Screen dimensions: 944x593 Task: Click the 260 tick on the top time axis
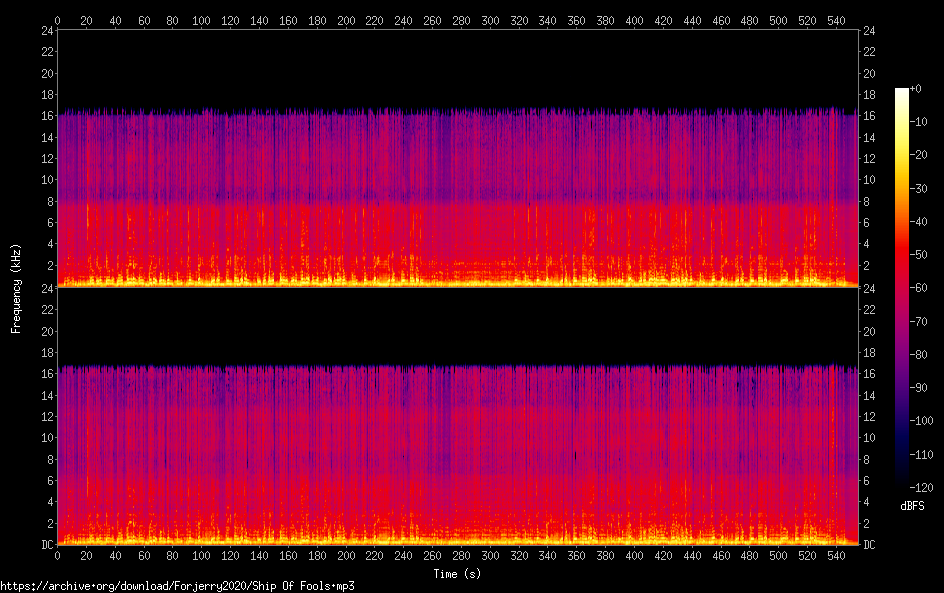click(432, 19)
